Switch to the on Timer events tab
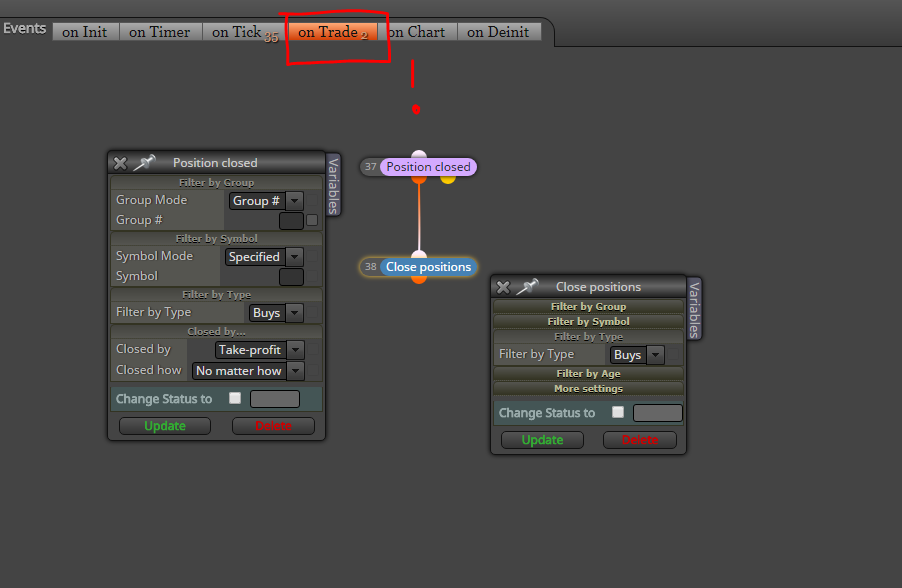 tap(160, 32)
